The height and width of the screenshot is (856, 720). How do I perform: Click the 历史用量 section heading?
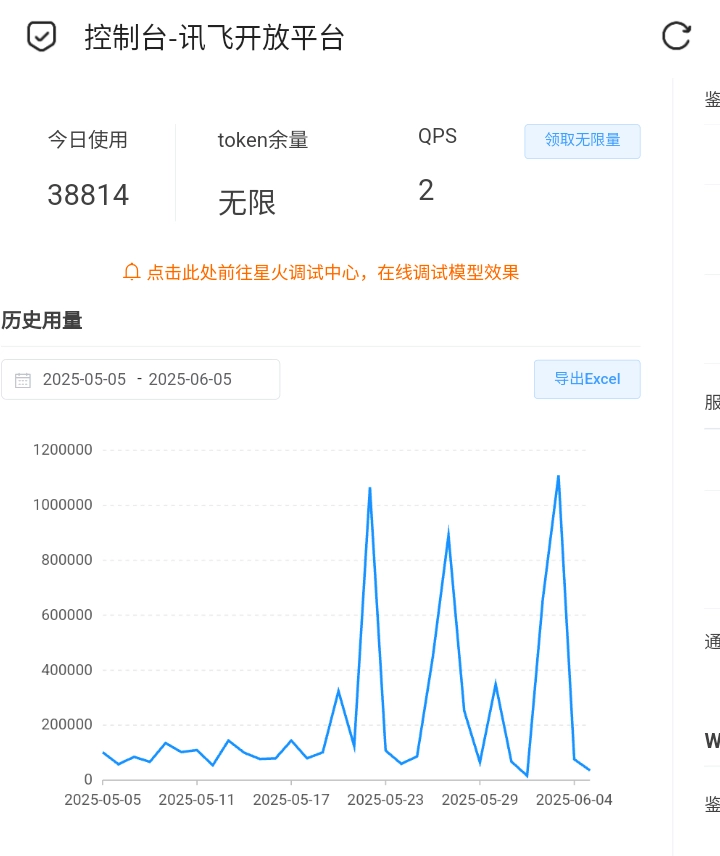pyautogui.click(x=42, y=320)
